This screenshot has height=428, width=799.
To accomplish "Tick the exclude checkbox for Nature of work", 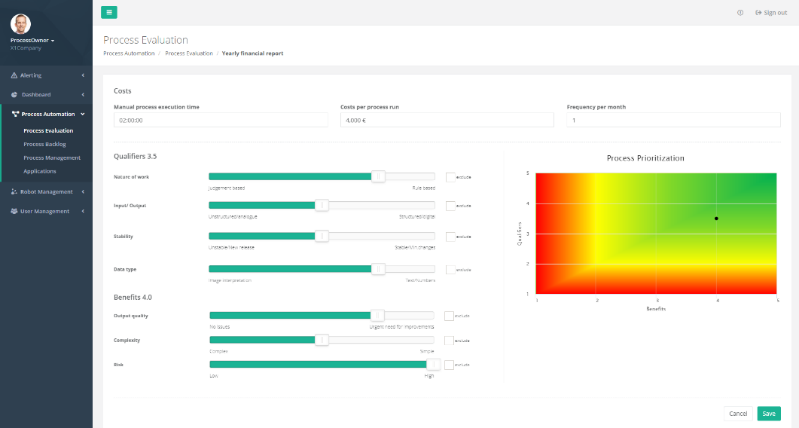I will (x=450, y=176).
